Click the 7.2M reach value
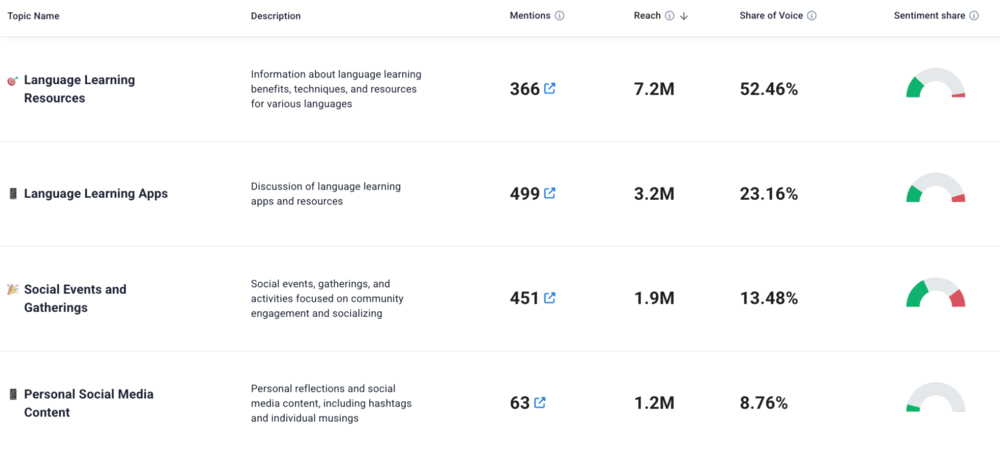The image size is (1000, 449). [654, 89]
